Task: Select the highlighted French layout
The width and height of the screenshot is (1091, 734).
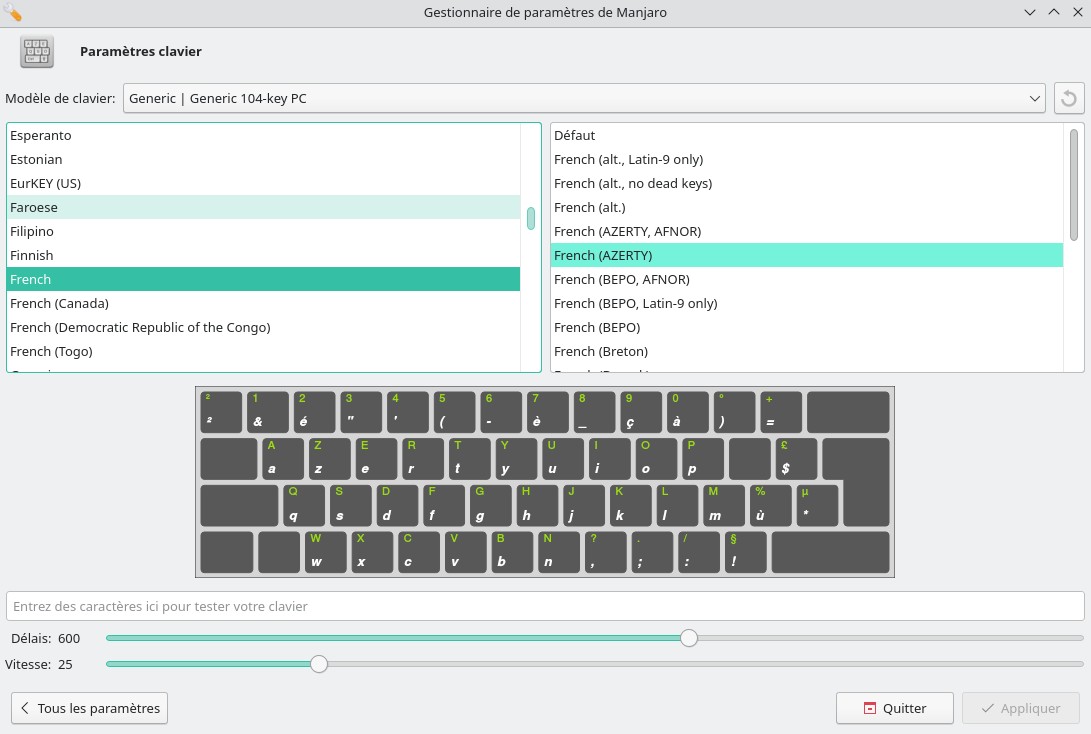Action: [x=263, y=280]
